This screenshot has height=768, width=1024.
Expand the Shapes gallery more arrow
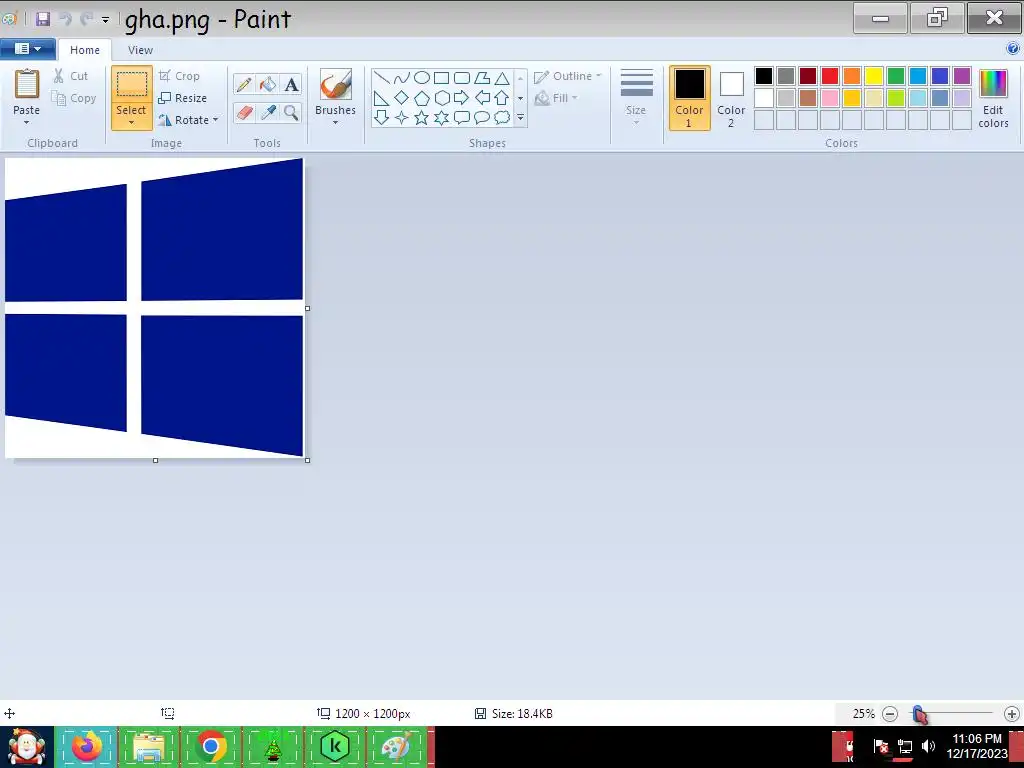520,118
